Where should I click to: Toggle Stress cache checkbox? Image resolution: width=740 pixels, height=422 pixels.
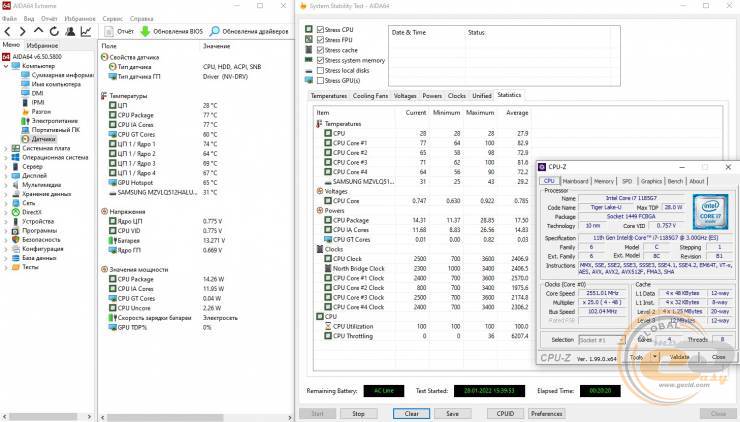[x=320, y=50]
